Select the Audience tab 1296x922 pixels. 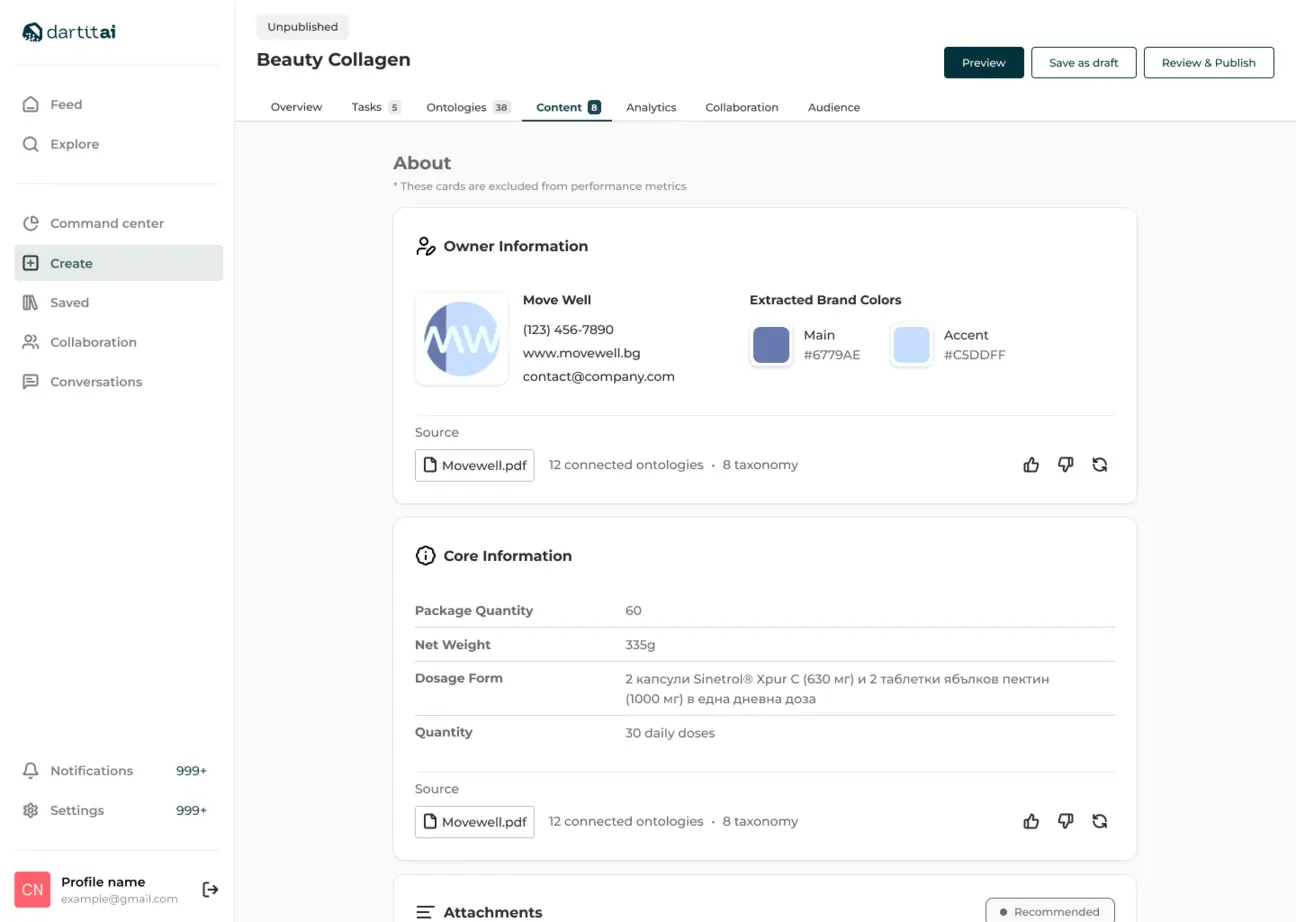coord(833,107)
